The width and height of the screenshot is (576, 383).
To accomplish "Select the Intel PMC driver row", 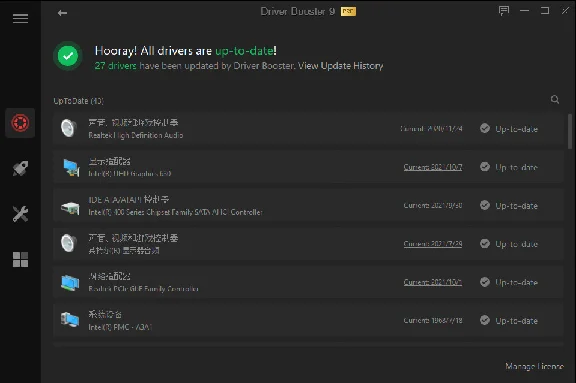I will tap(308, 321).
